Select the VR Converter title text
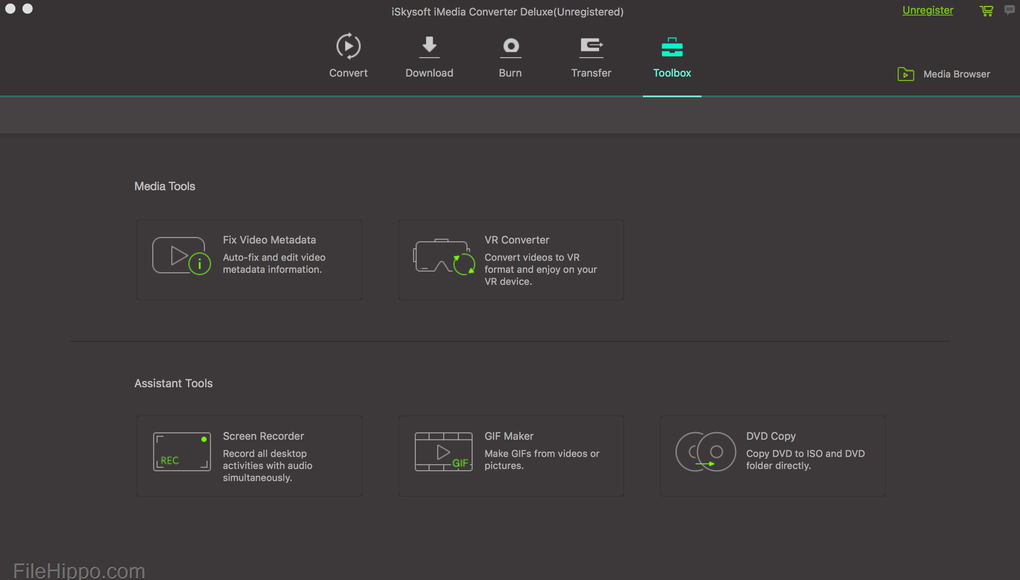The height and width of the screenshot is (580, 1020). (516, 240)
